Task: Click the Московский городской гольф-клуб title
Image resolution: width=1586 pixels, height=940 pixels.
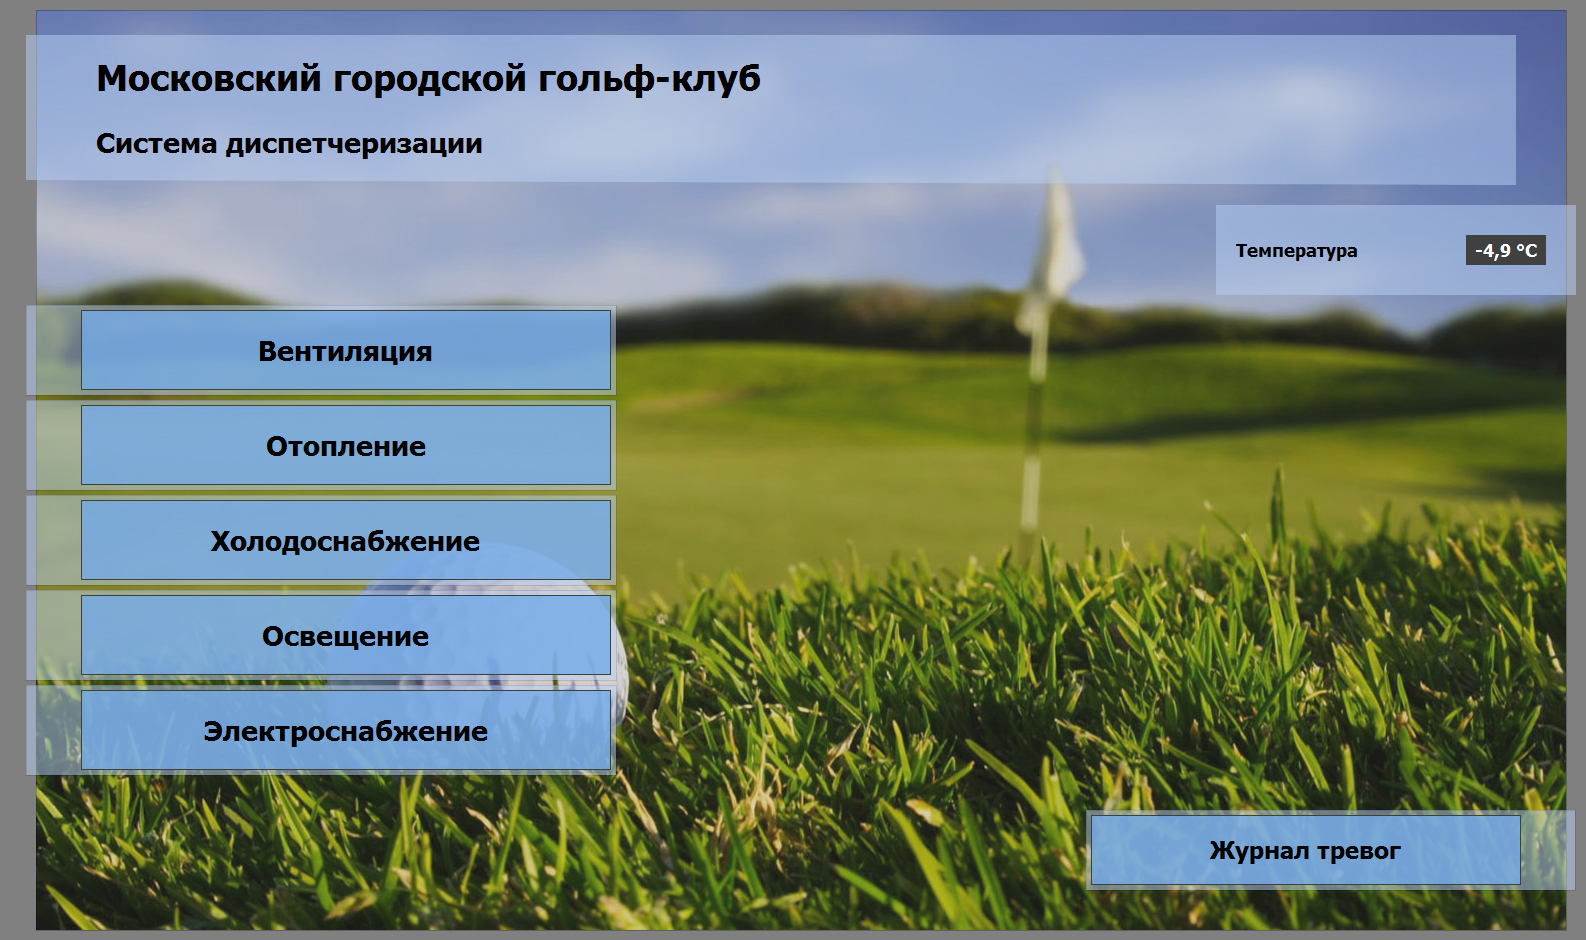Action: pyautogui.click(x=428, y=78)
